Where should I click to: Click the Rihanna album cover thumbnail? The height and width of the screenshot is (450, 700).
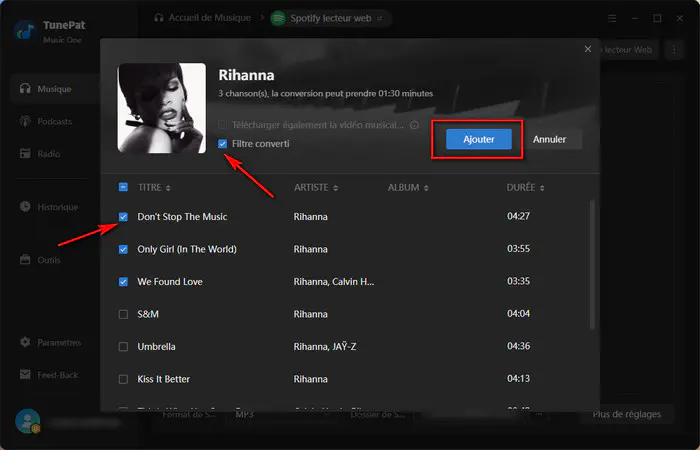pyautogui.click(x=162, y=108)
